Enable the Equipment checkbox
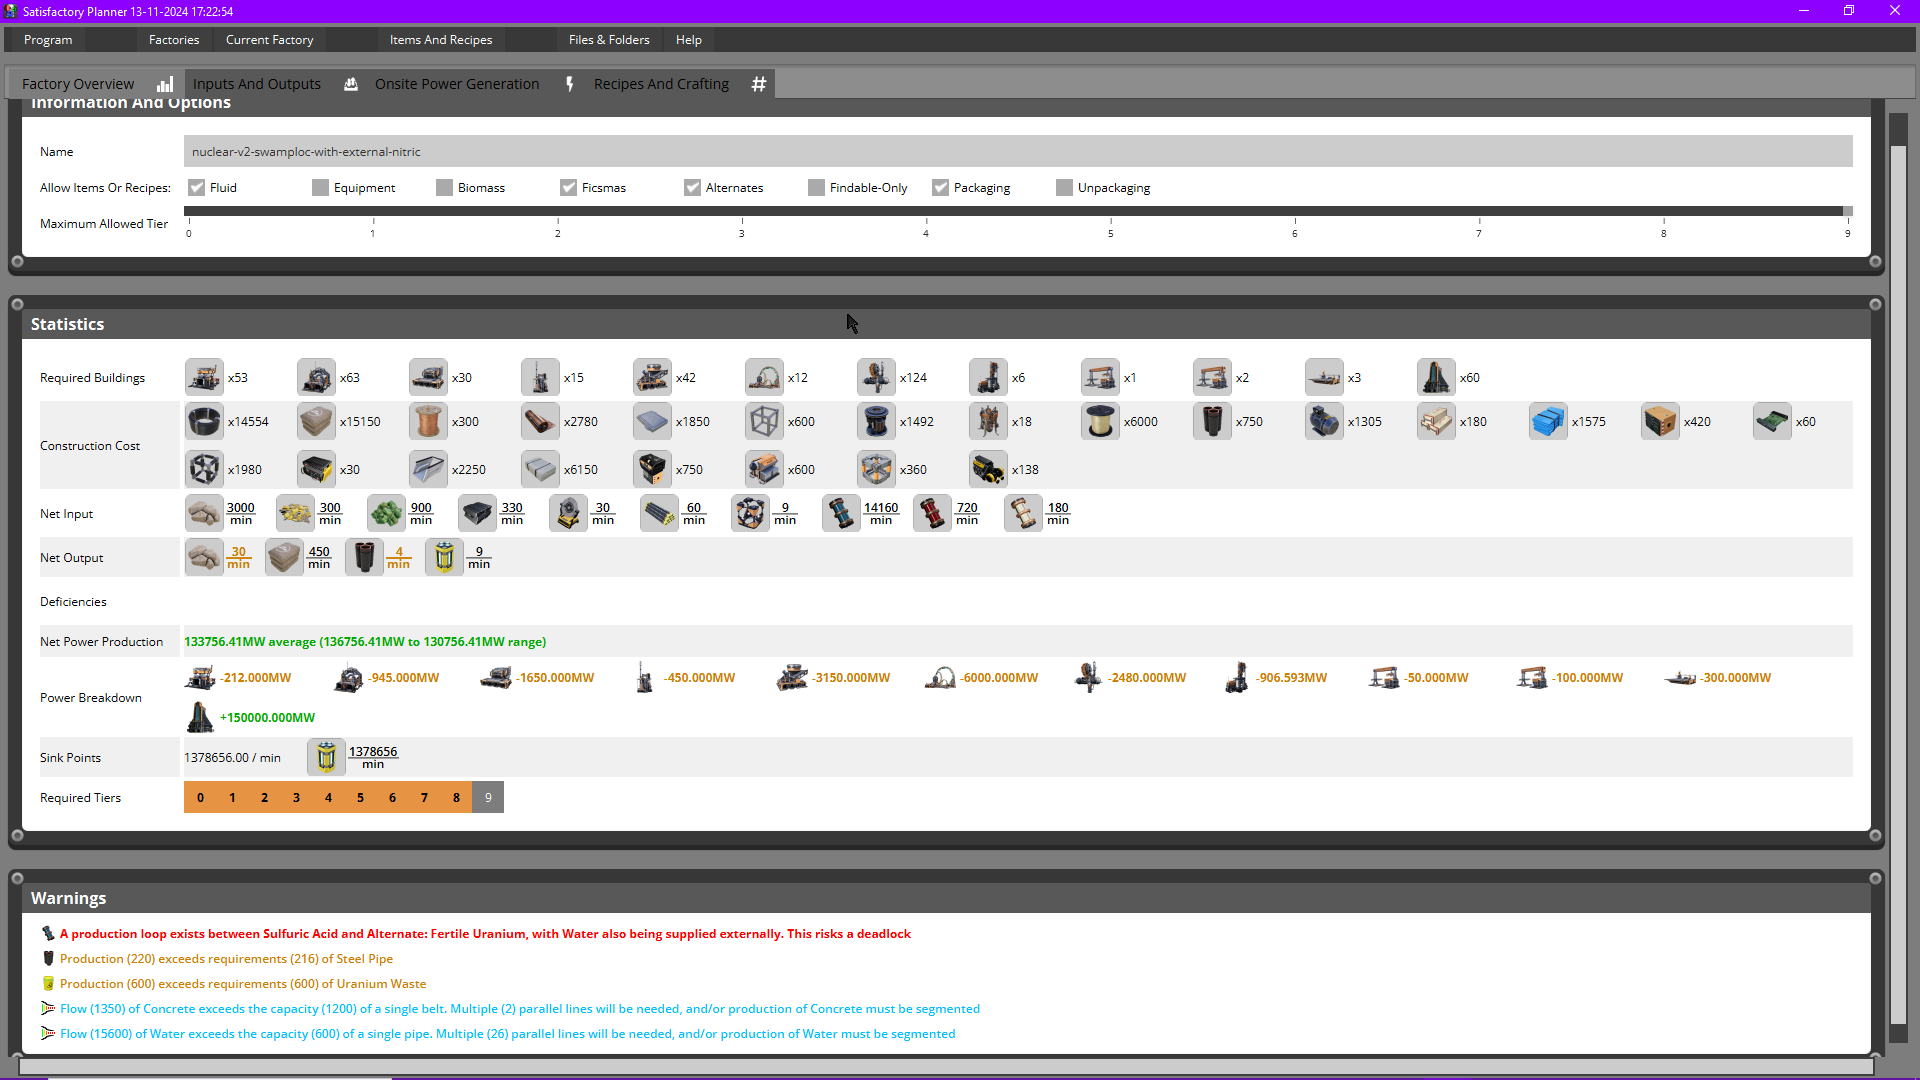The width and height of the screenshot is (1920, 1080). [320, 187]
